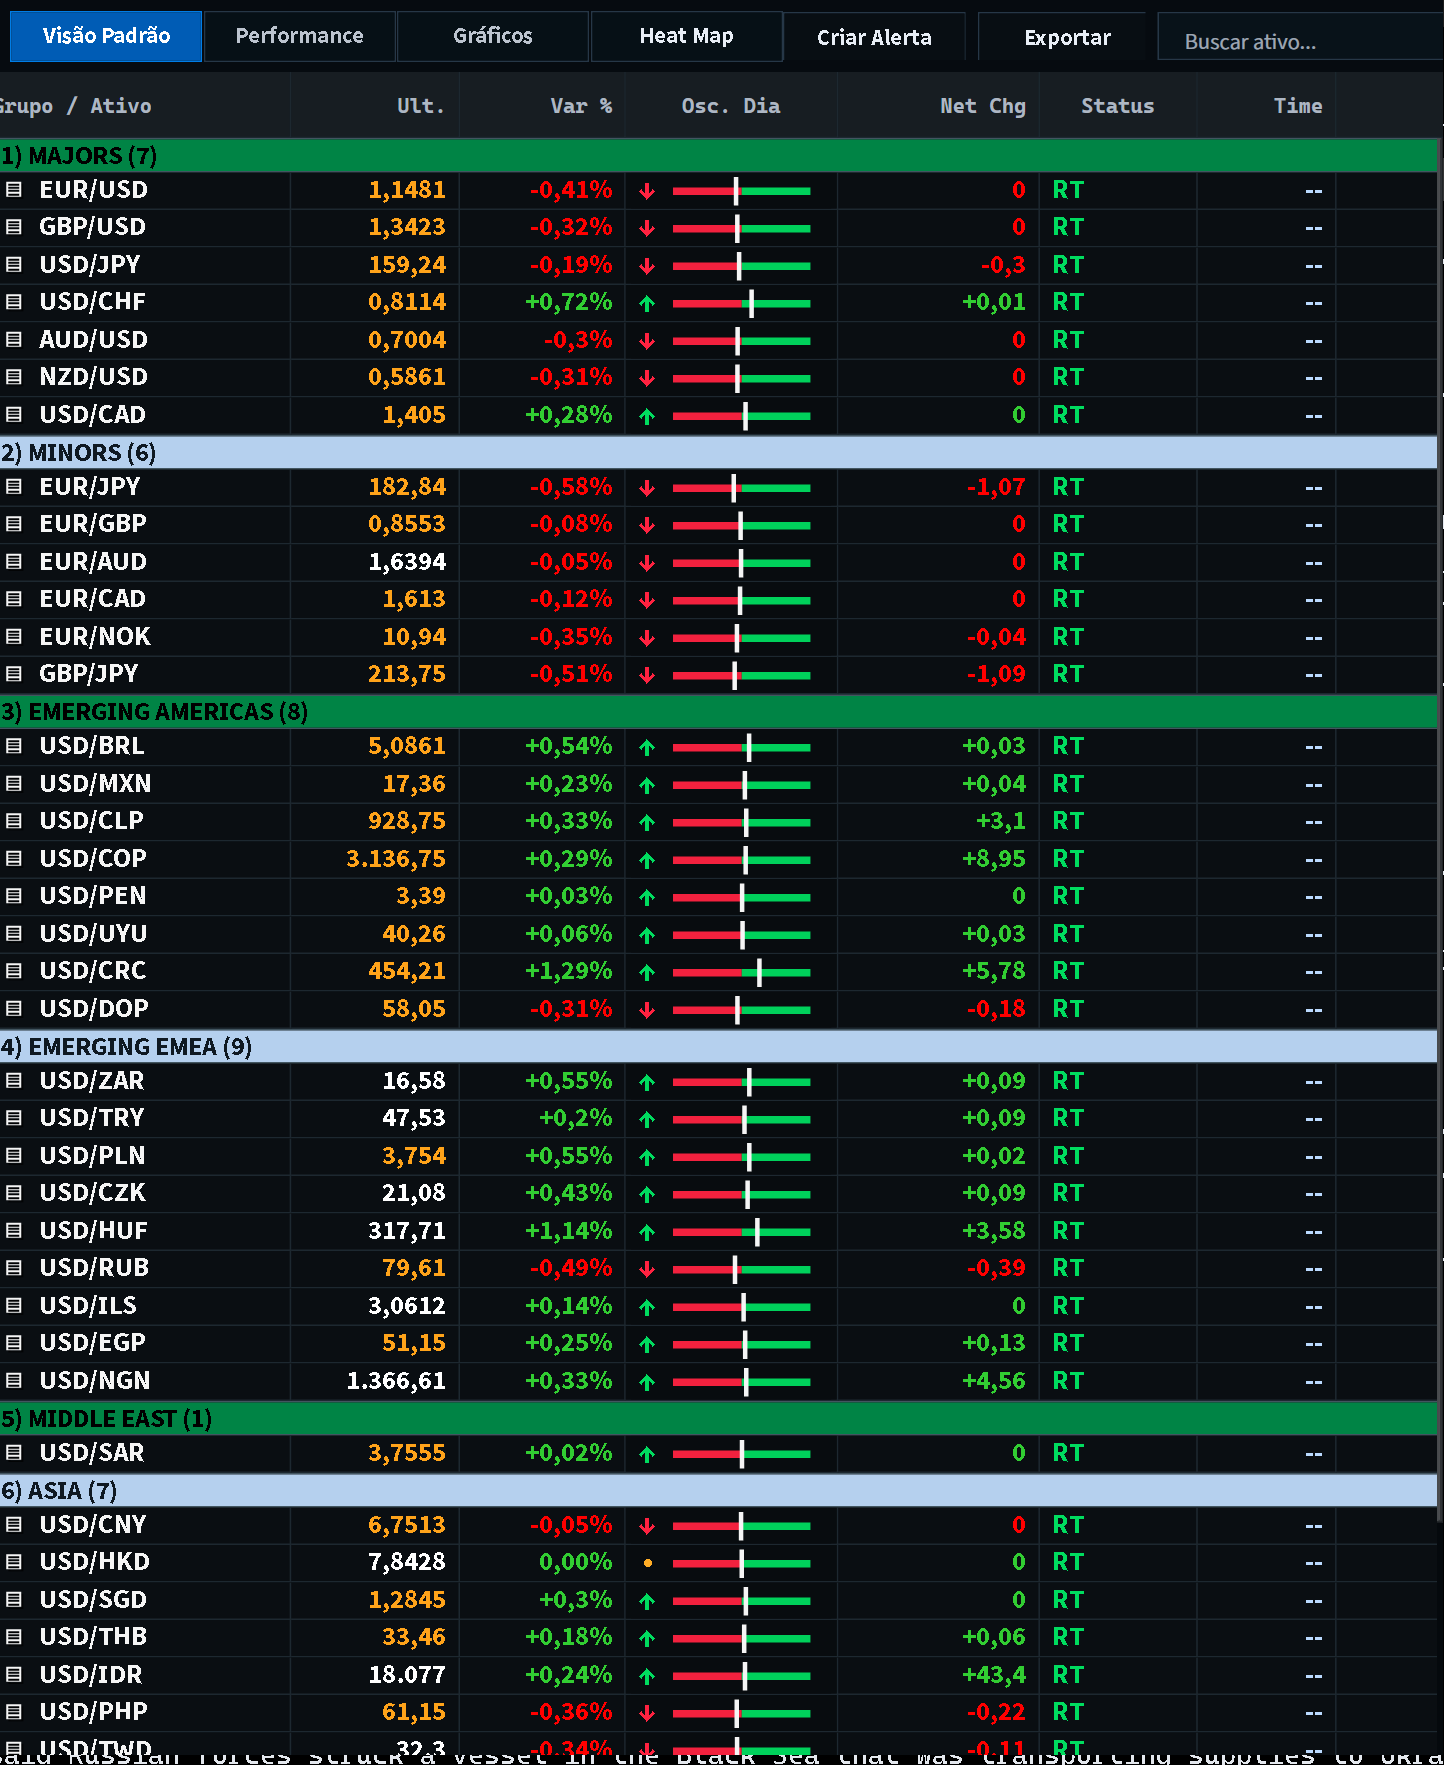This screenshot has height=1765, width=1444.
Task: Click the row icon beside GBP/JPY
Action: point(14,674)
